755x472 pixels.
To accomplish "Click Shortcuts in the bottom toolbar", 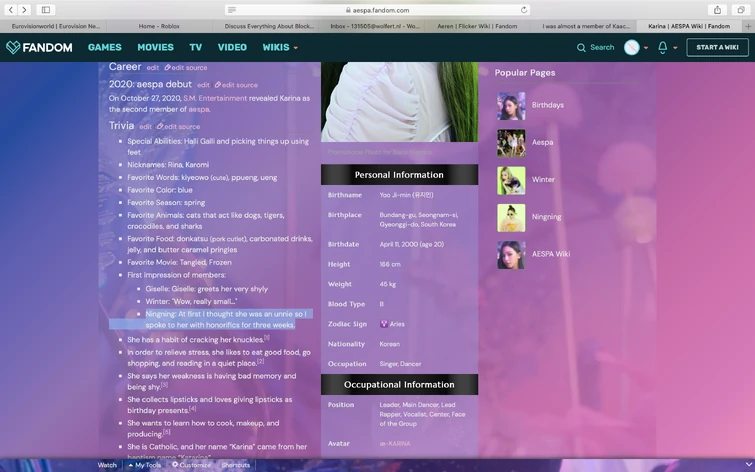I will click(x=235, y=465).
